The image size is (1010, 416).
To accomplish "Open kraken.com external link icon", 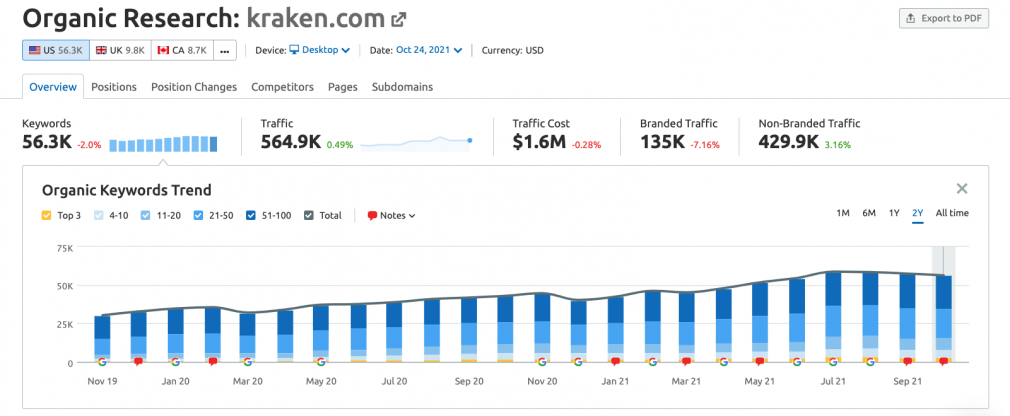I will (399, 20).
